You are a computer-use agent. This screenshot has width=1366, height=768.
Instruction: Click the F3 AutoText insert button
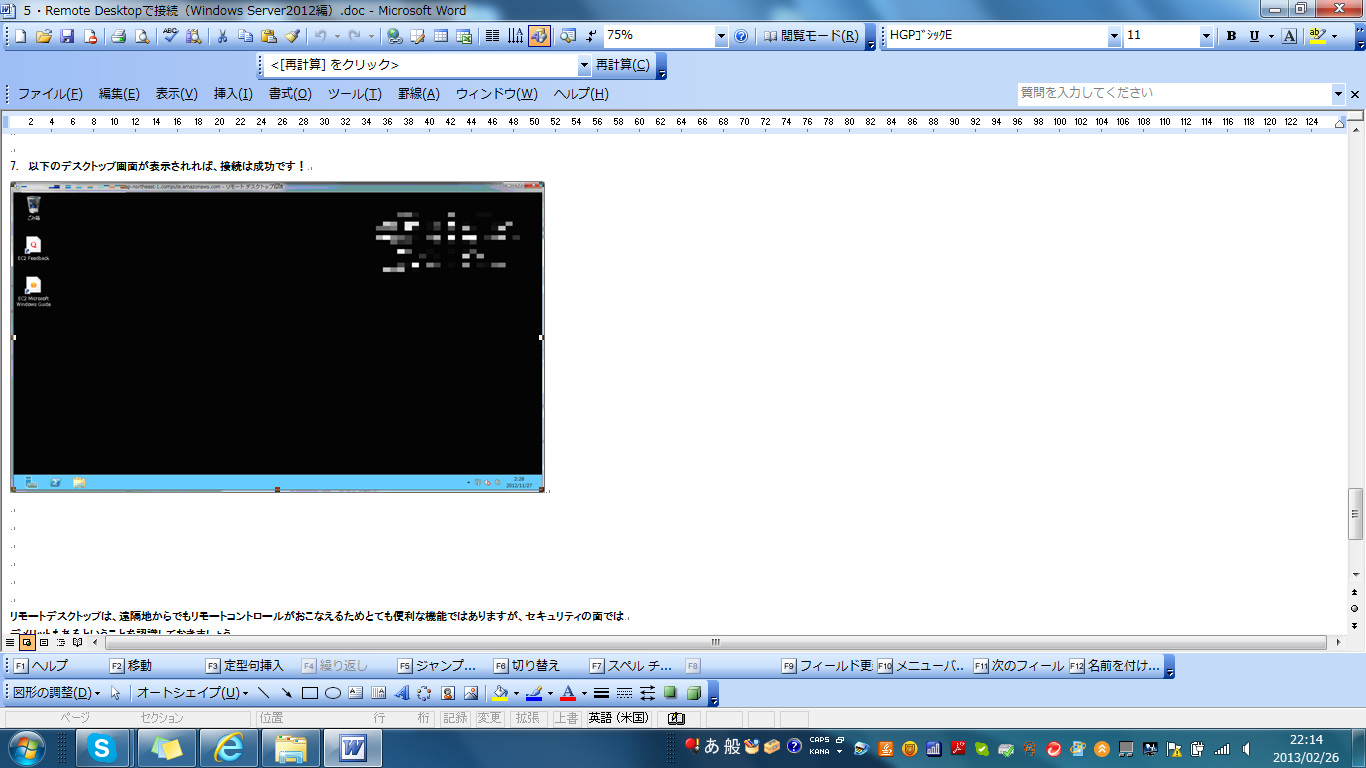click(246, 666)
